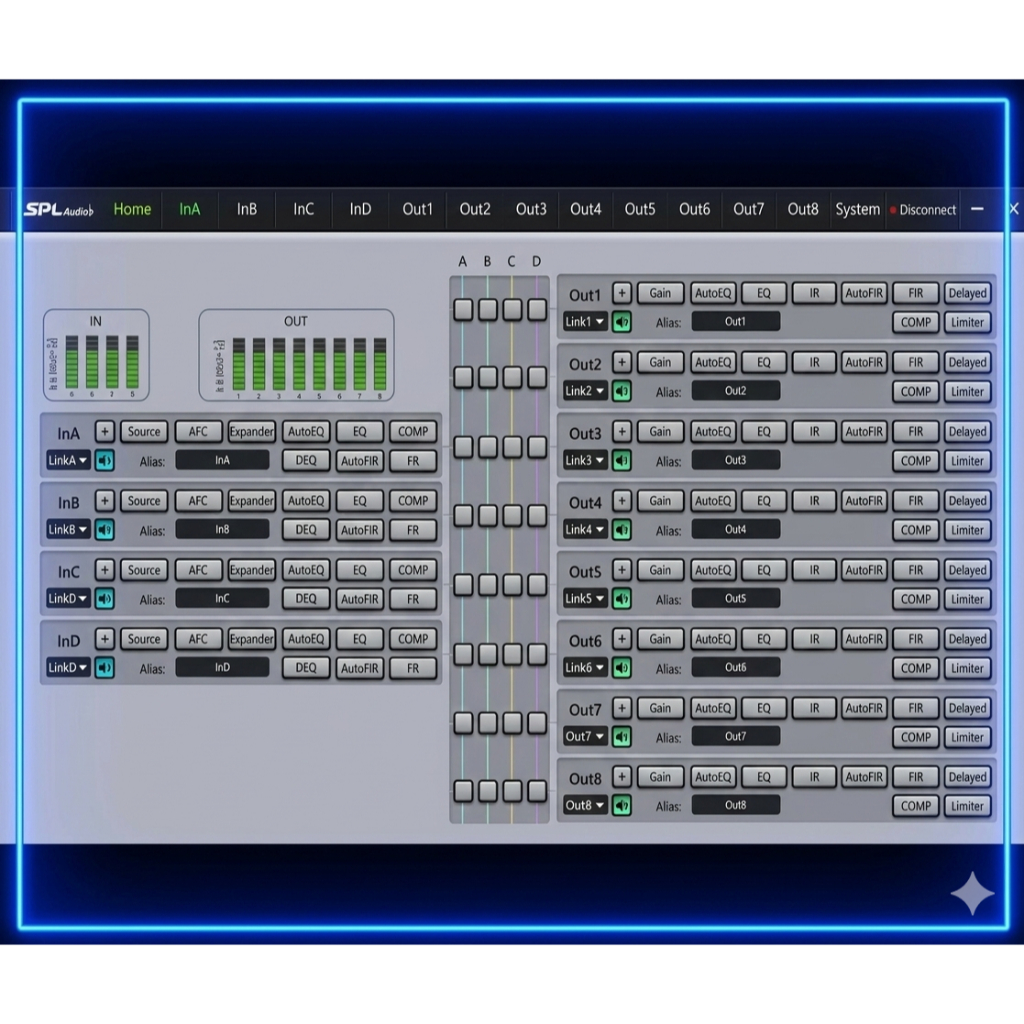Image resolution: width=1024 pixels, height=1024 pixels.
Task: Go to the Home tab
Action: [132, 209]
